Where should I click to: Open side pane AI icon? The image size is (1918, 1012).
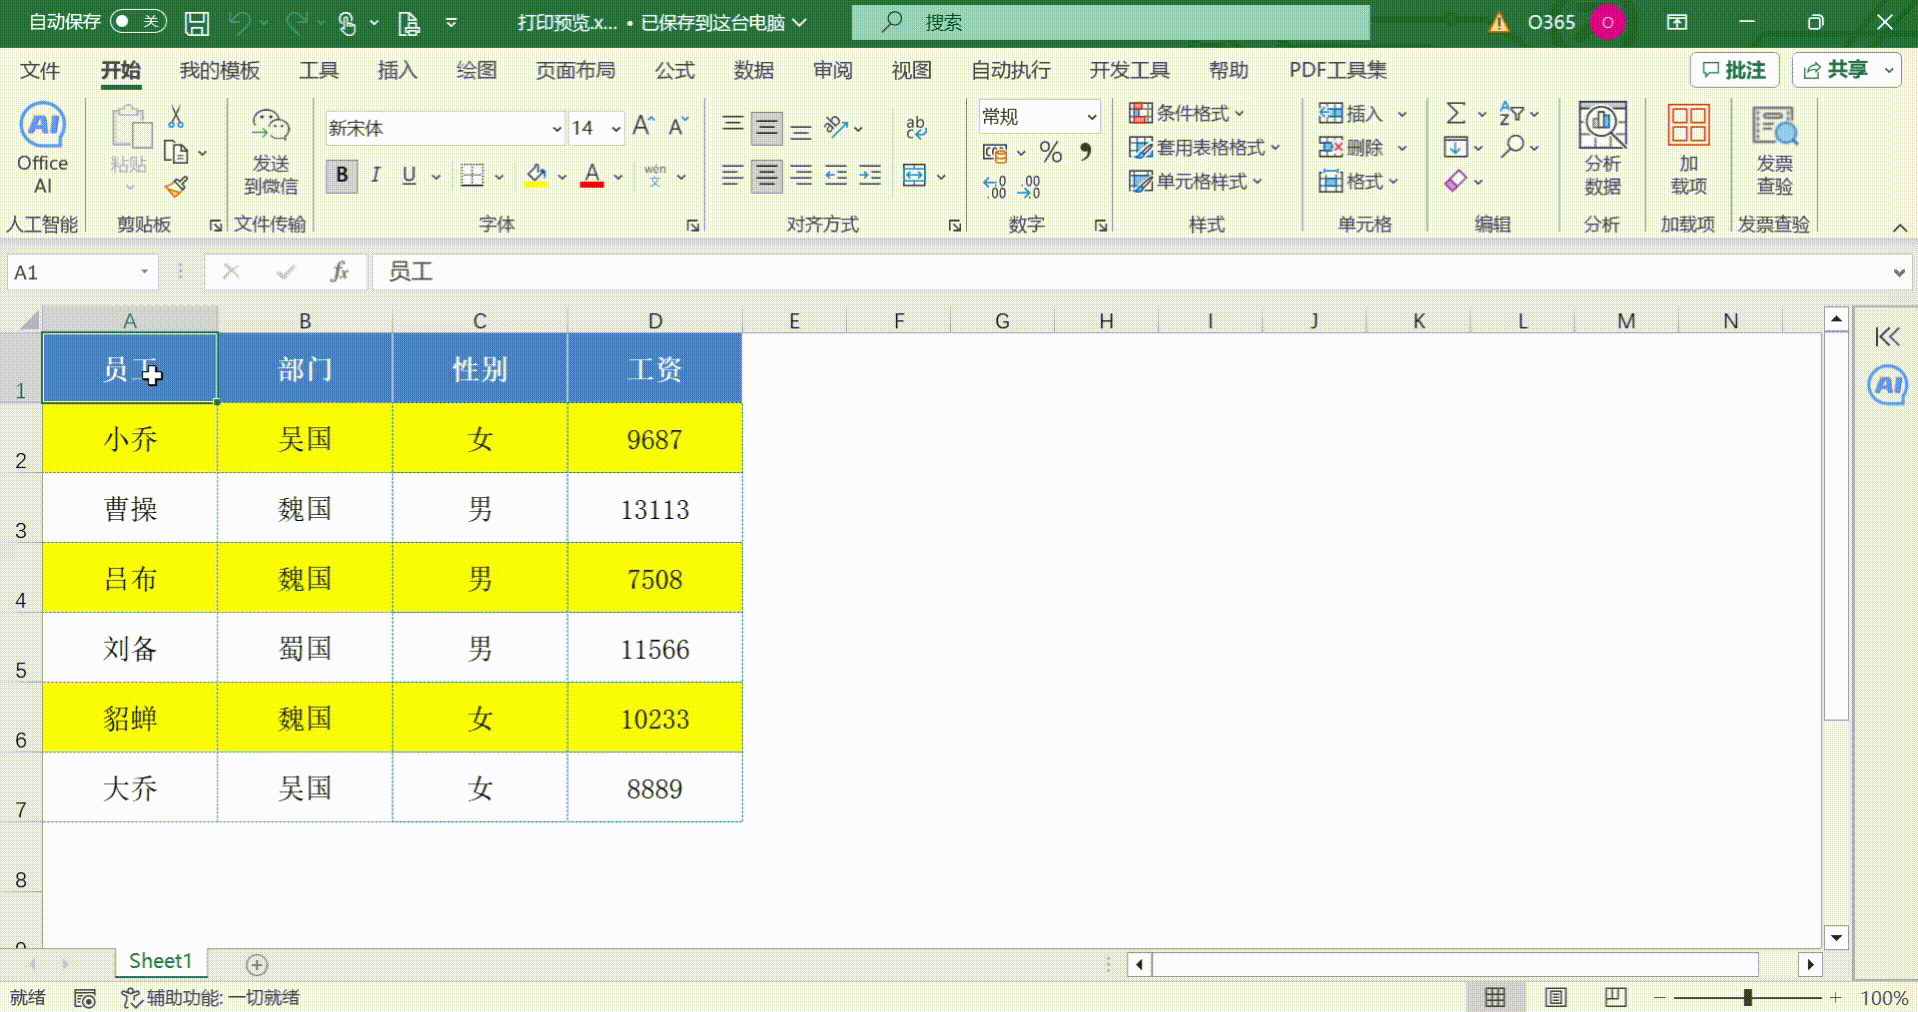point(1887,385)
